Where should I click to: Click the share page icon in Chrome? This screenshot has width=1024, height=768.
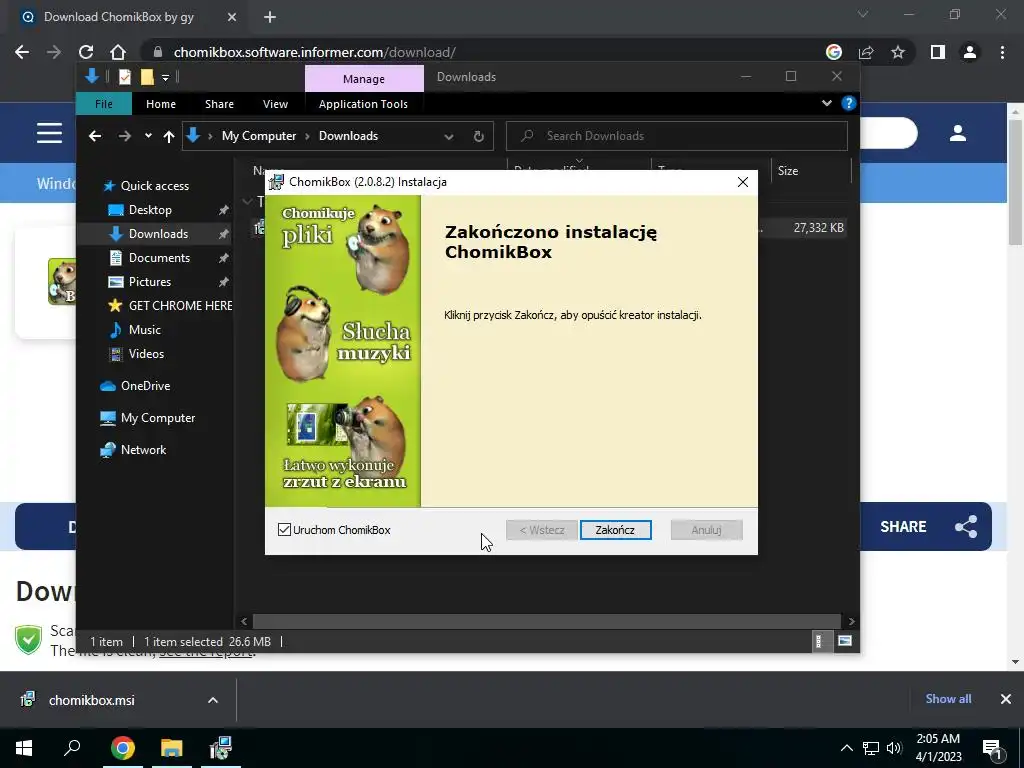click(866, 52)
